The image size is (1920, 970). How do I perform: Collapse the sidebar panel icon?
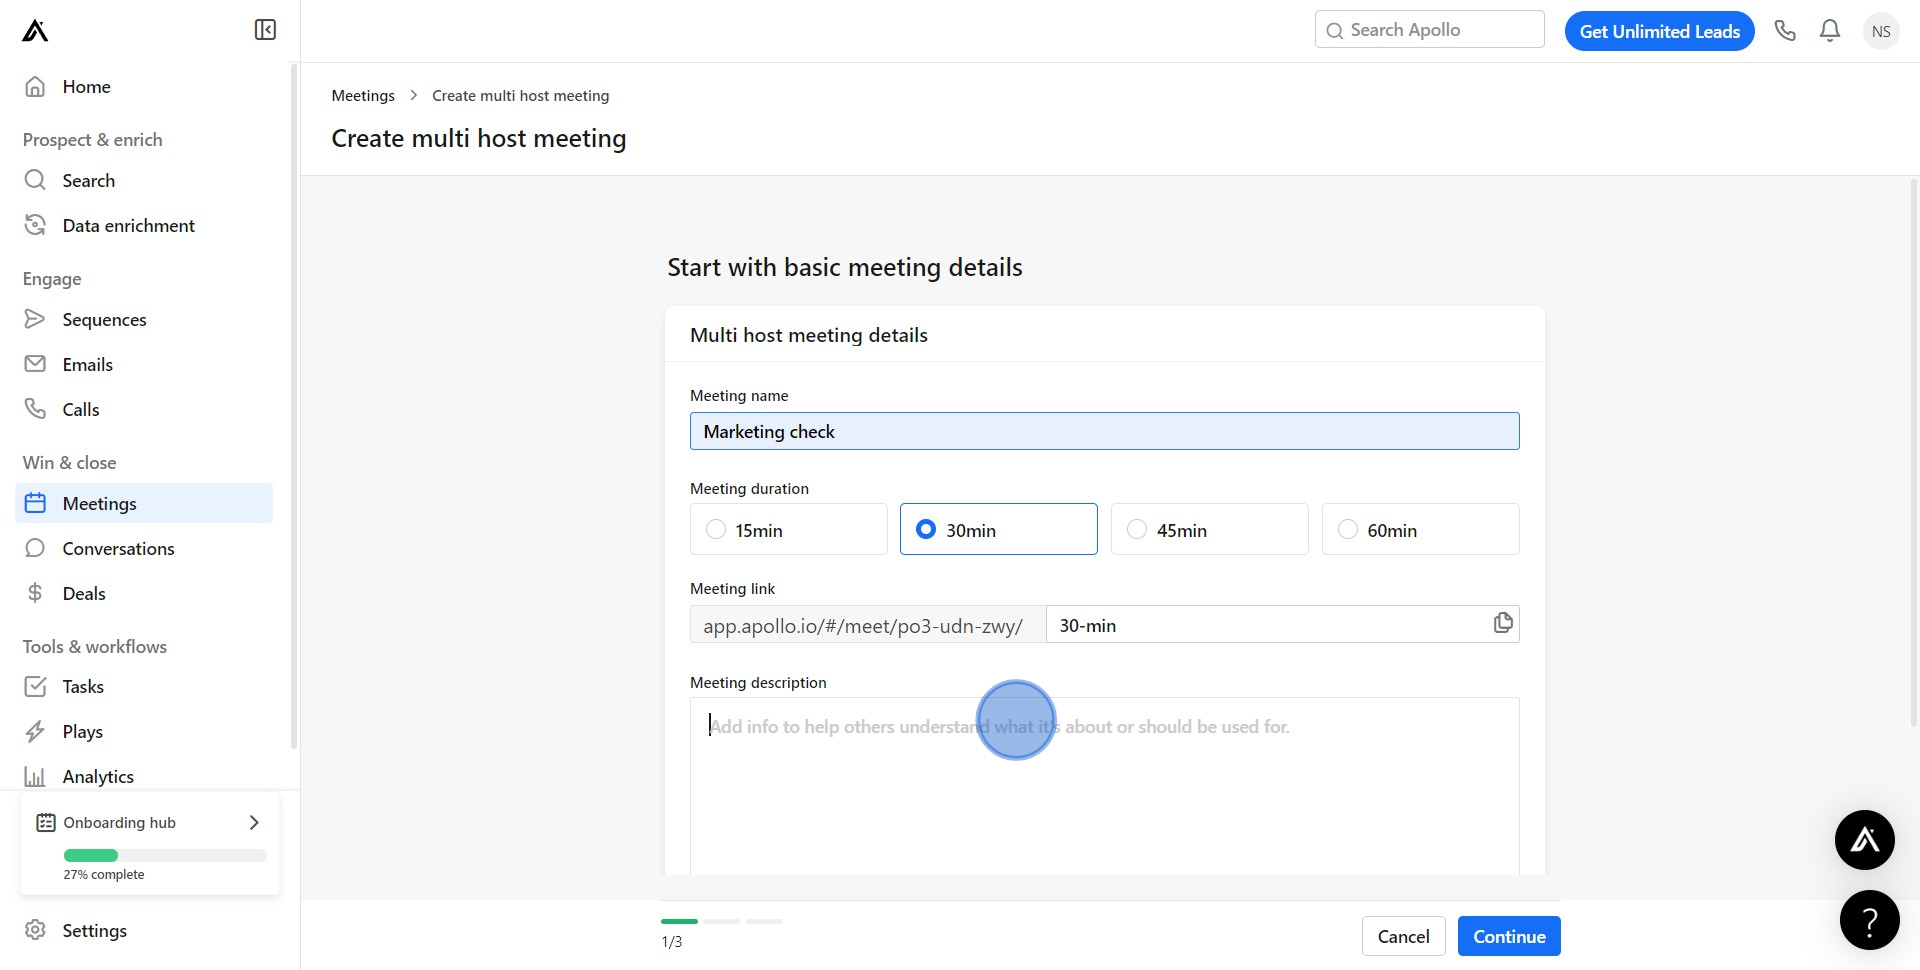point(265,30)
